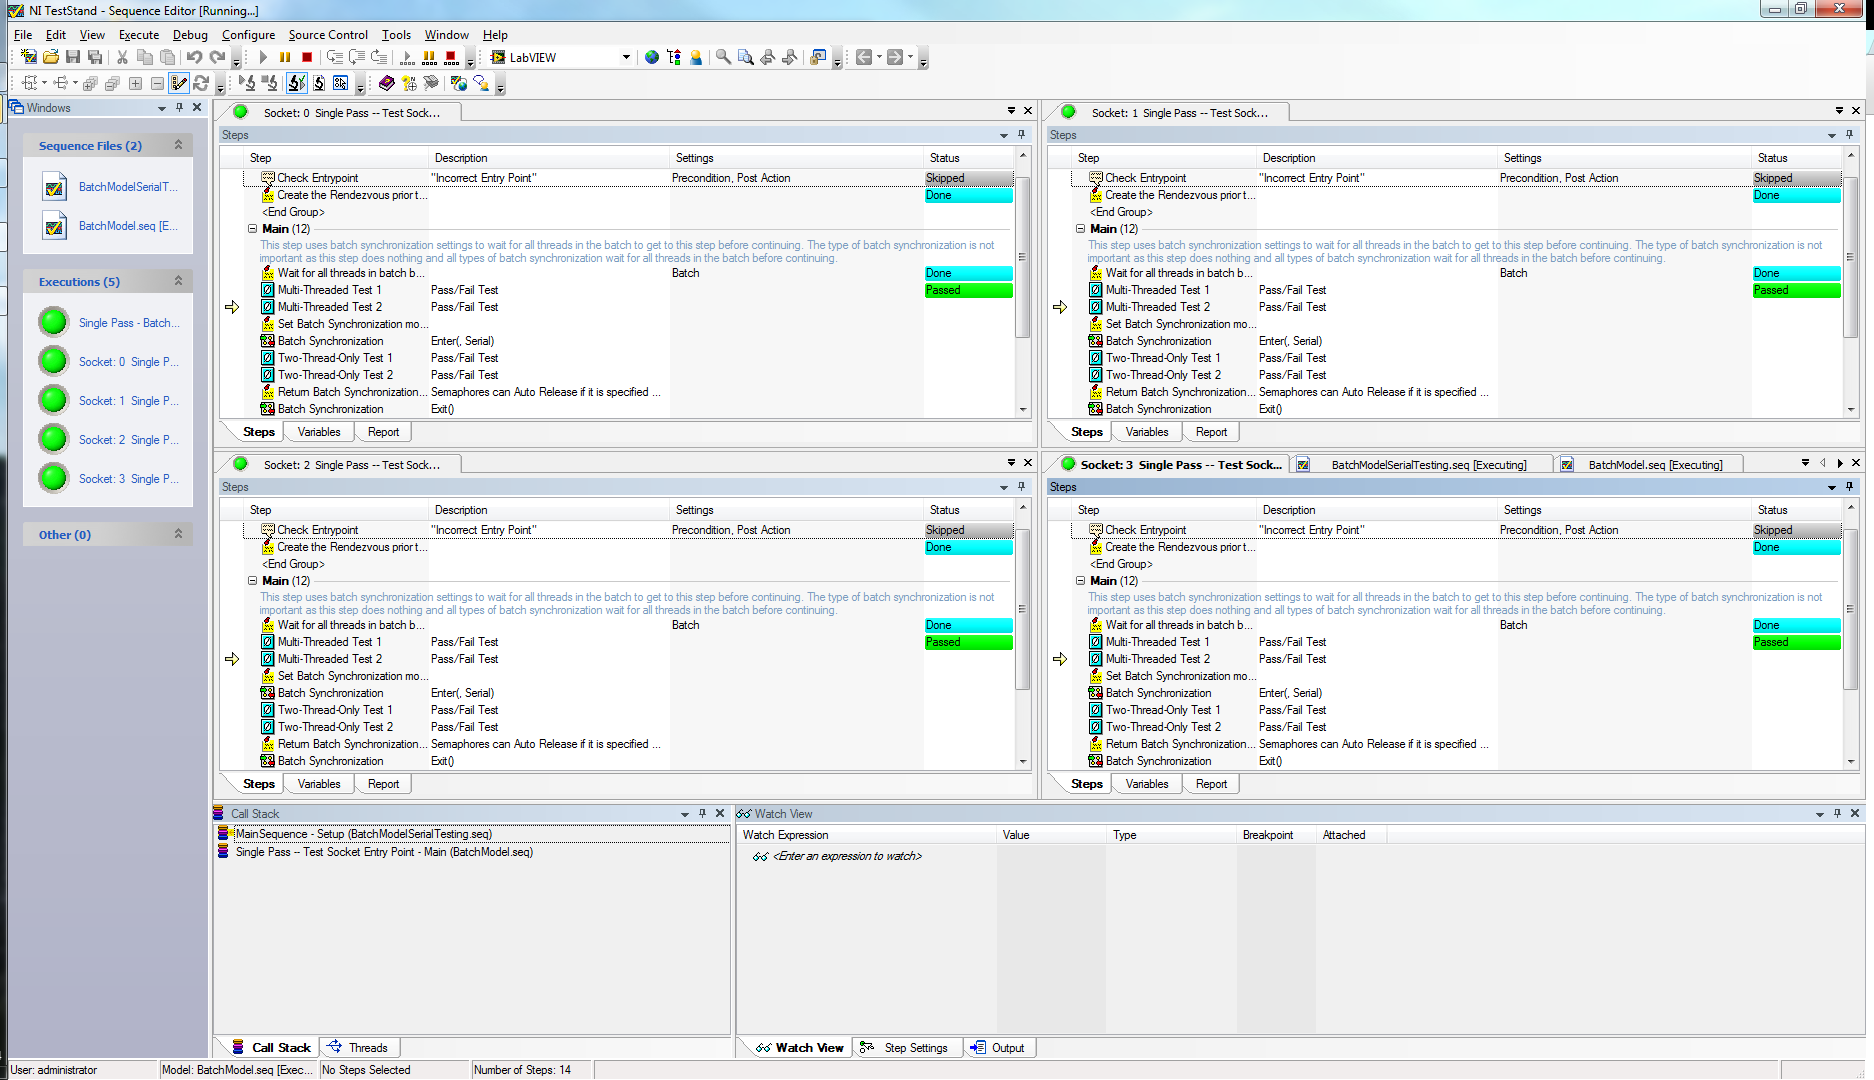This screenshot has height=1080, width=1874.
Task: Click the Break All yellow debug icon
Action: [429, 57]
